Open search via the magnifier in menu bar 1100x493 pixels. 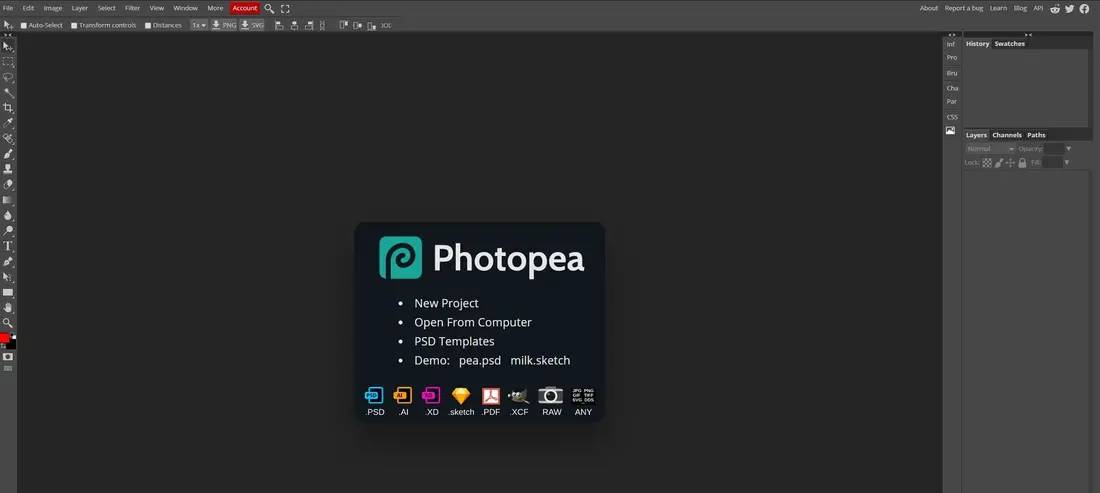tap(269, 8)
